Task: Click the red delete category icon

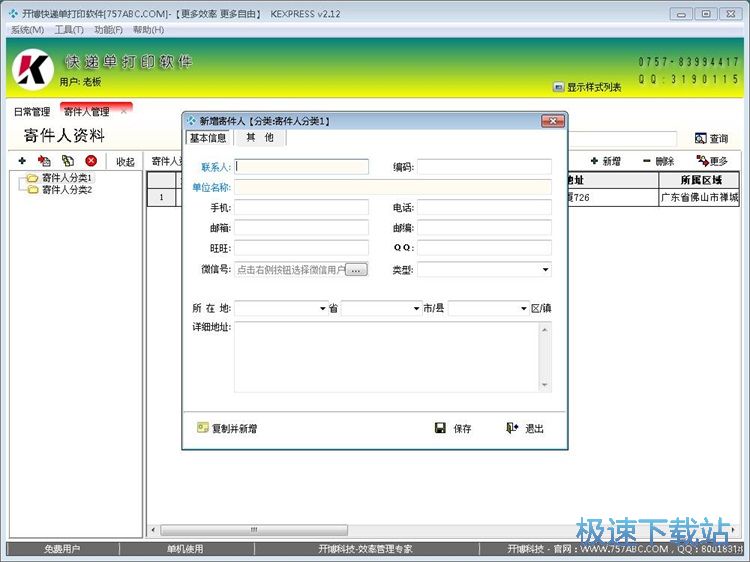Action: click(91, 161)
